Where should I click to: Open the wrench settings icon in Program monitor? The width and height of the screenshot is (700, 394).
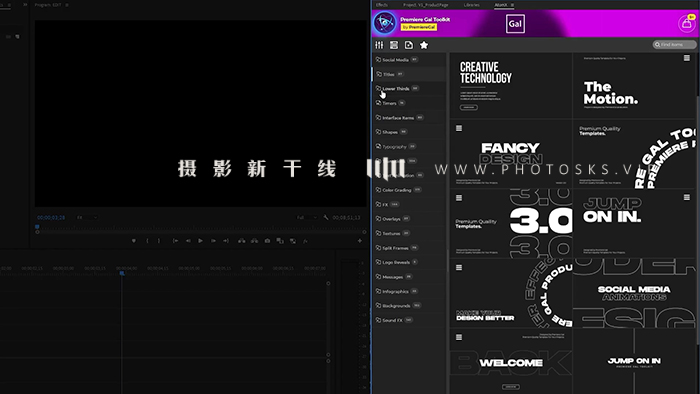point(326,217)
